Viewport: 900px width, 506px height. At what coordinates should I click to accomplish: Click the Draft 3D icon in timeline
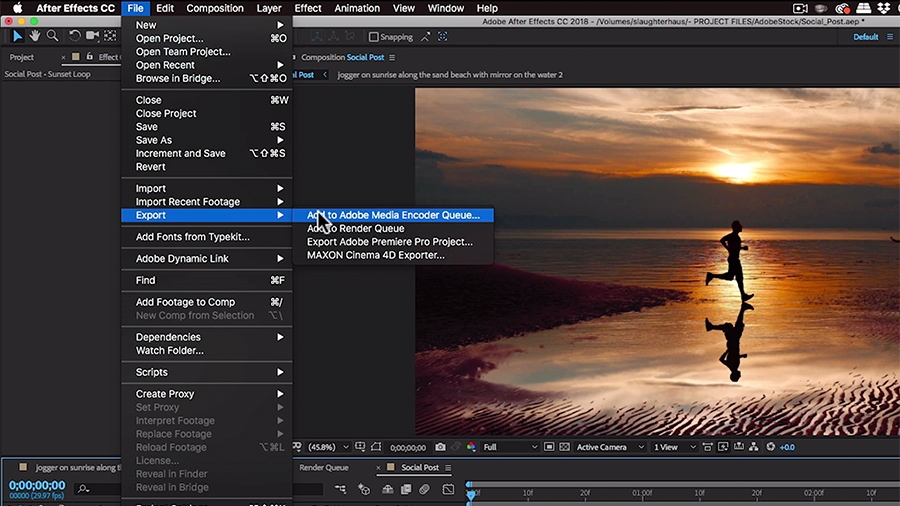(x=364, y=489)
